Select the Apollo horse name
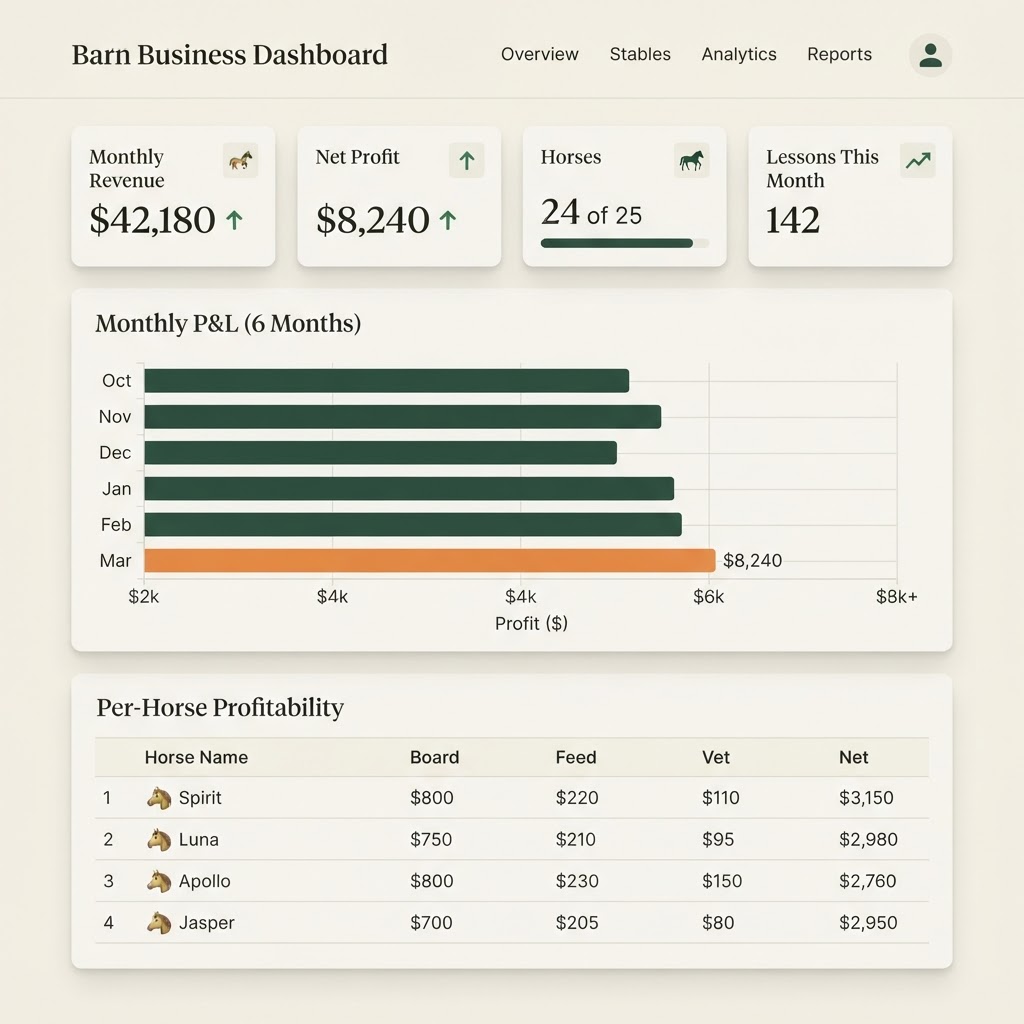The height and width of the screenshot is (1024, 1024). click(204, 881)
